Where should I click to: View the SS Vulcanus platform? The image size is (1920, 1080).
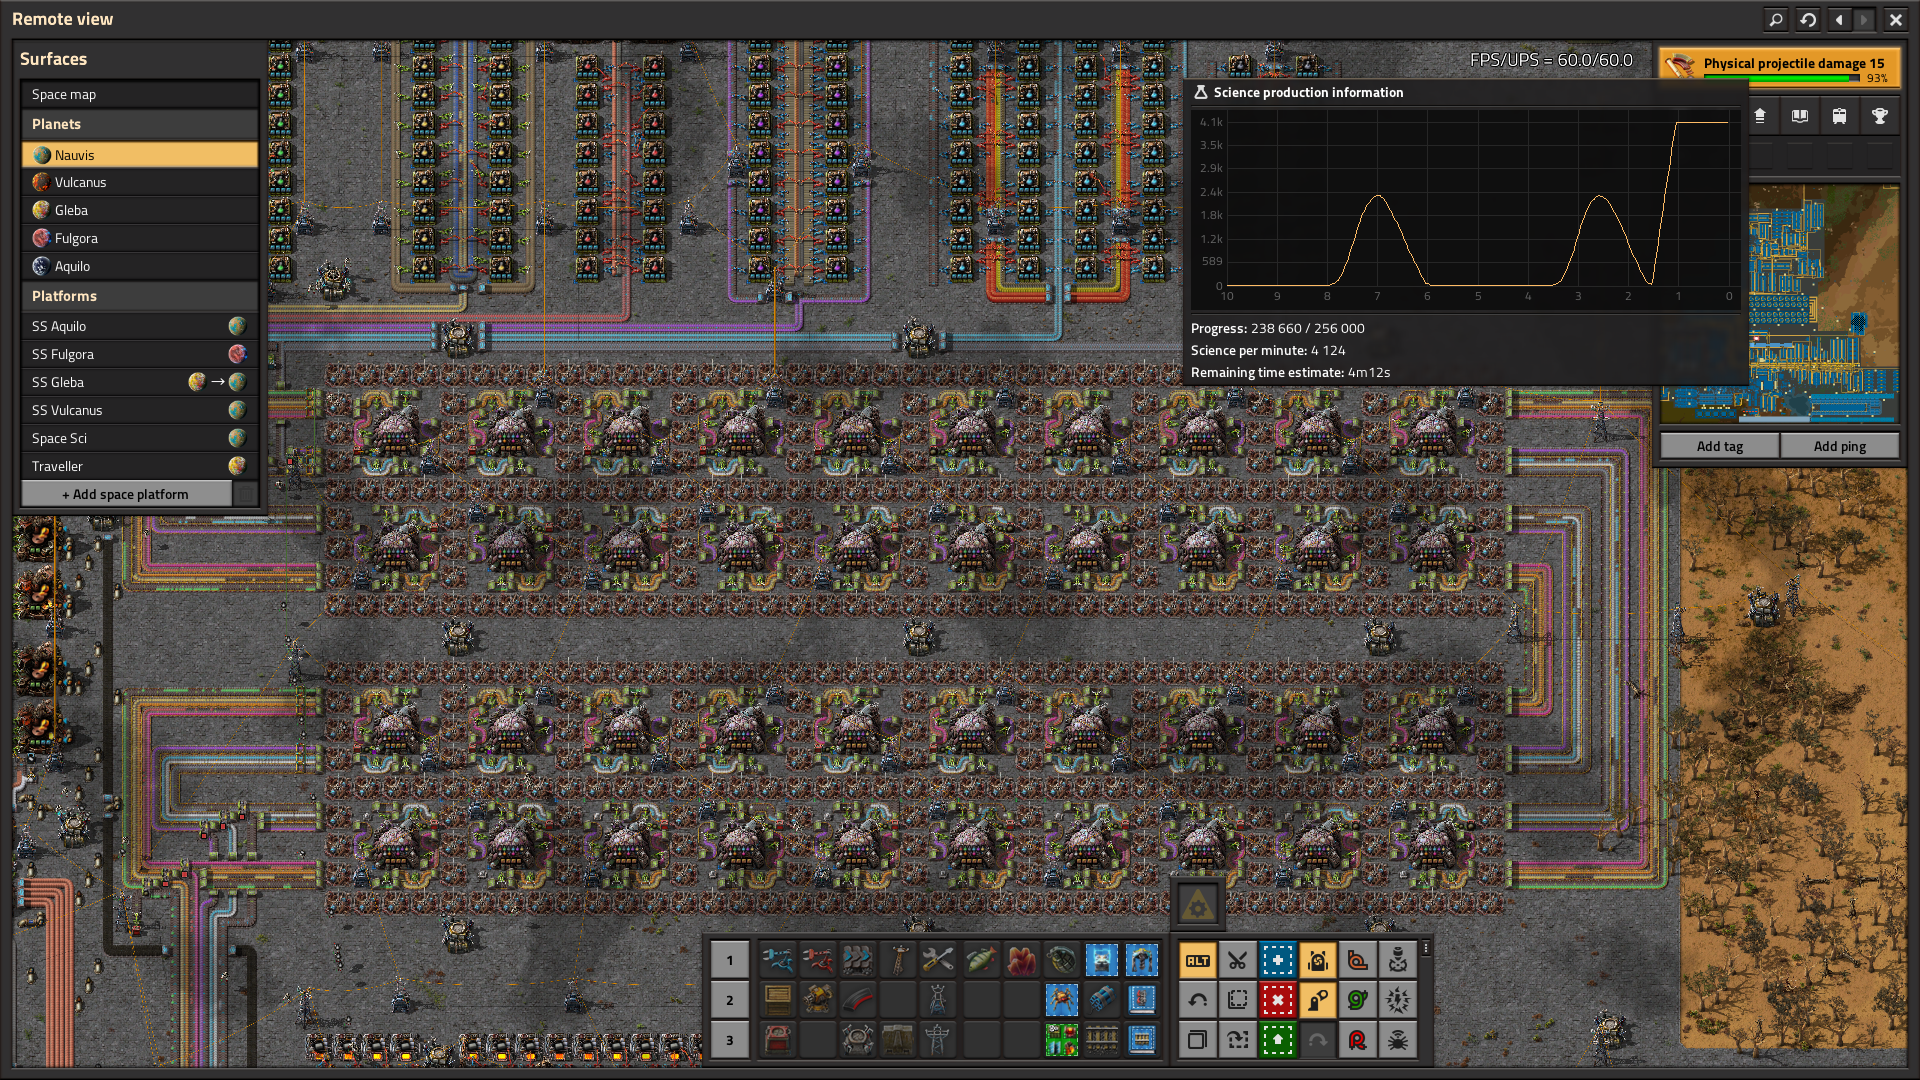click(140, 410)
